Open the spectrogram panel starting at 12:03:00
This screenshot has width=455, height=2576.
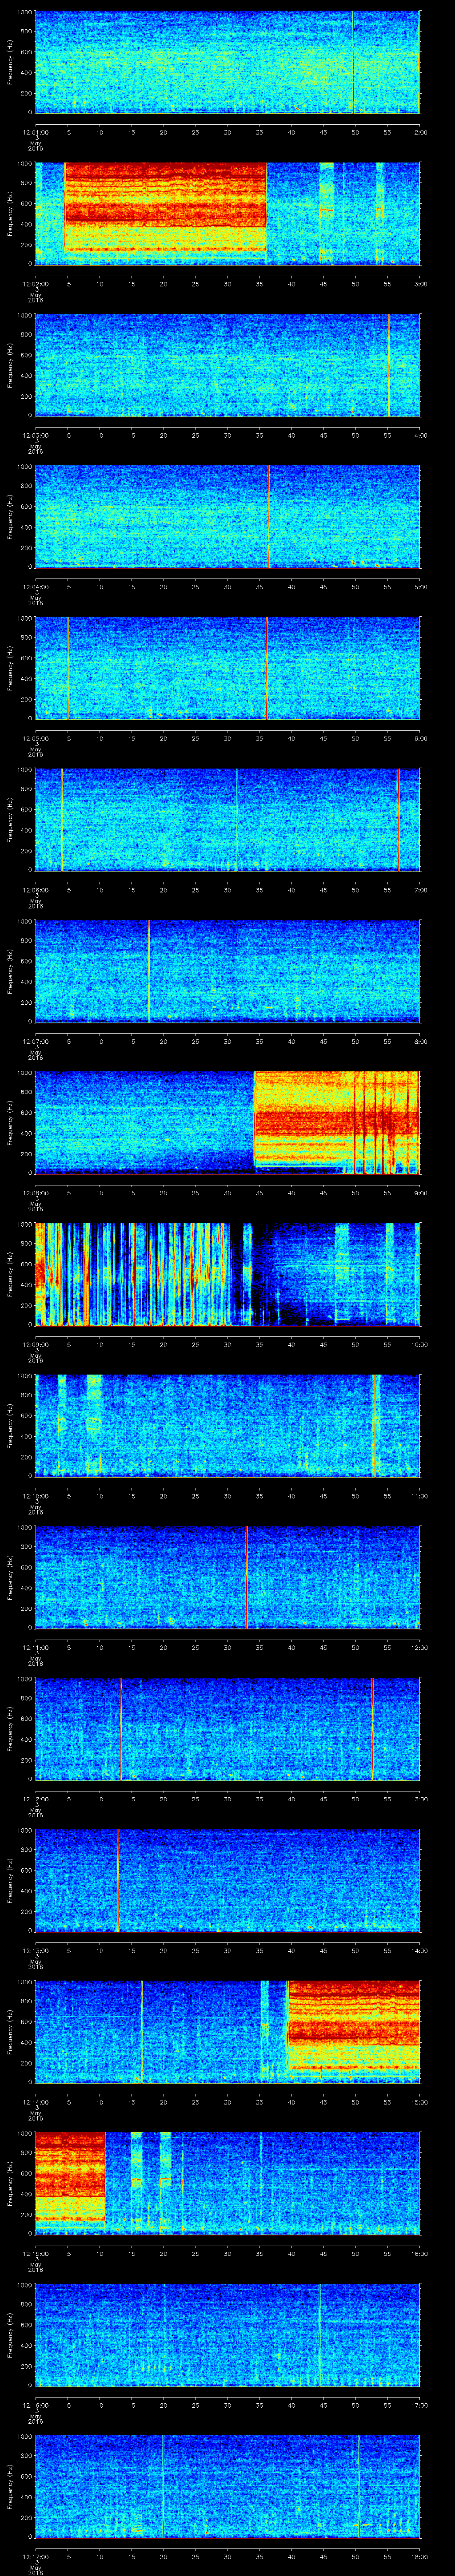click(227, 365)
